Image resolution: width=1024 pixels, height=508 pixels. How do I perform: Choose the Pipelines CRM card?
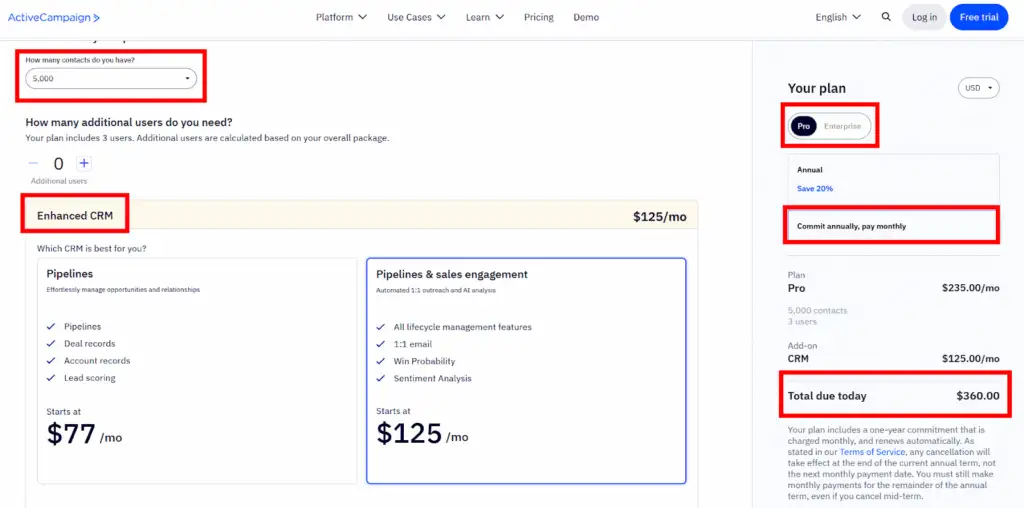coord(197,371)
